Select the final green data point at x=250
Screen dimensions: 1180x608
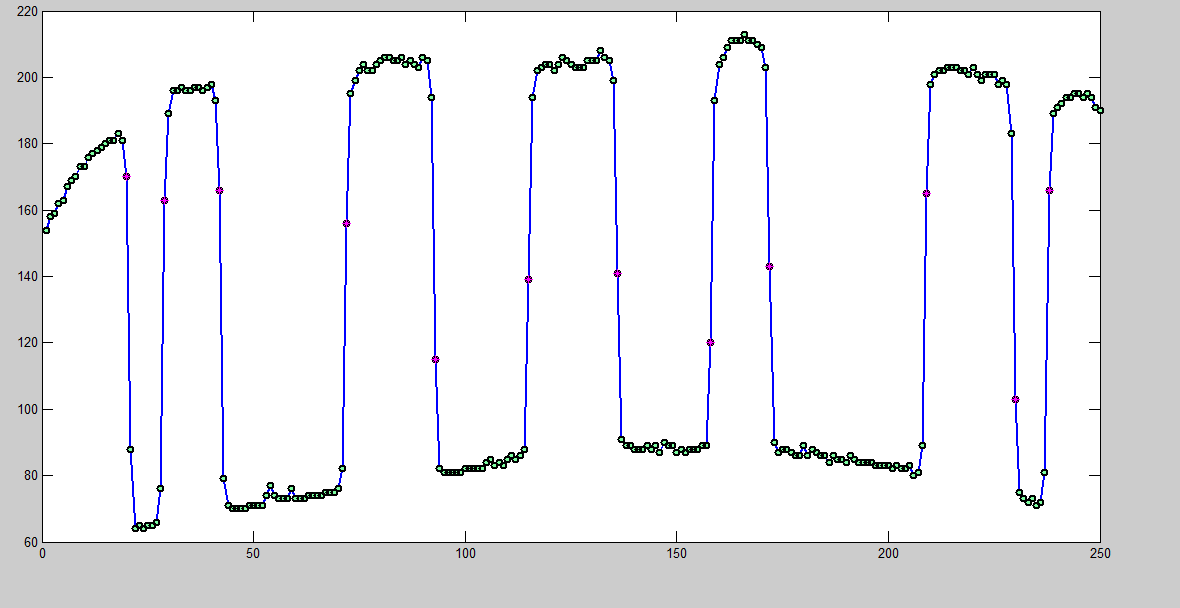(1100, 110)
